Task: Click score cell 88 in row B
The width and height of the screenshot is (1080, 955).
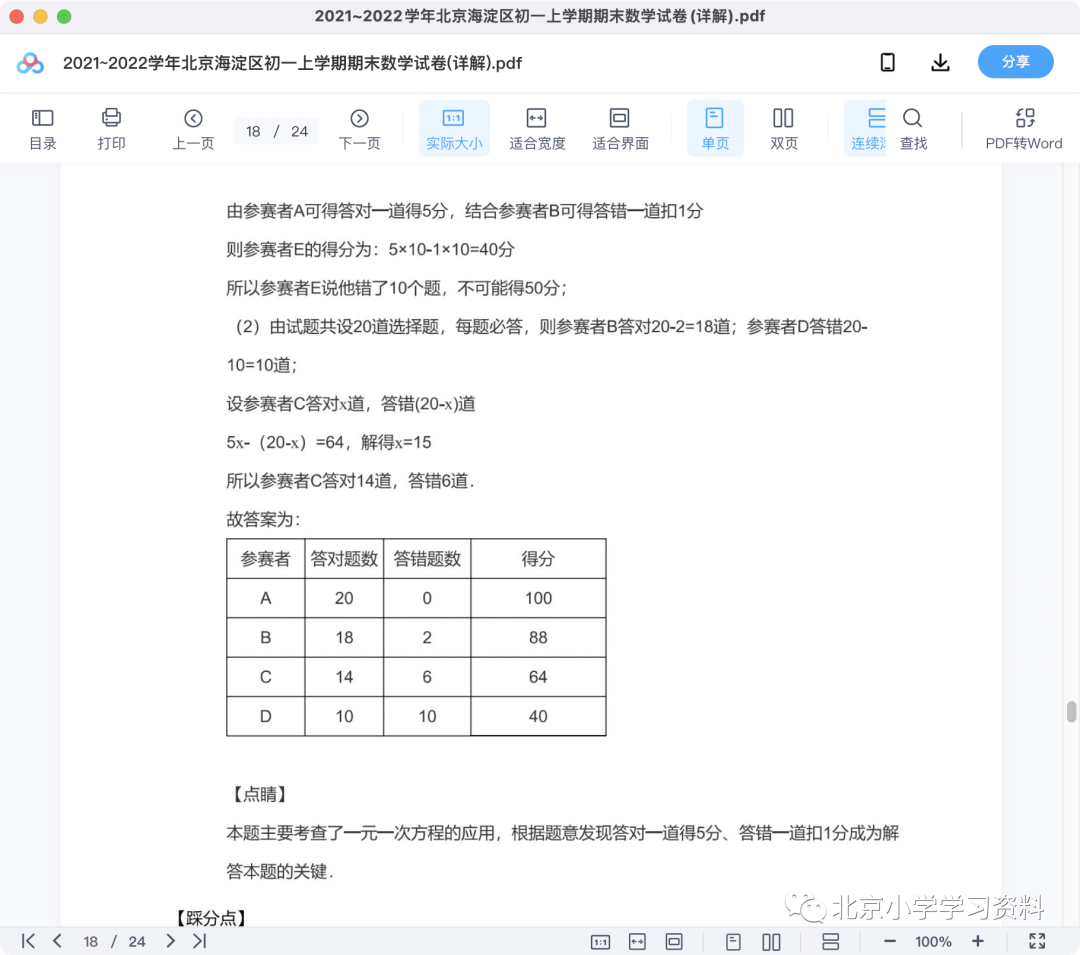Action: point(538,638)
